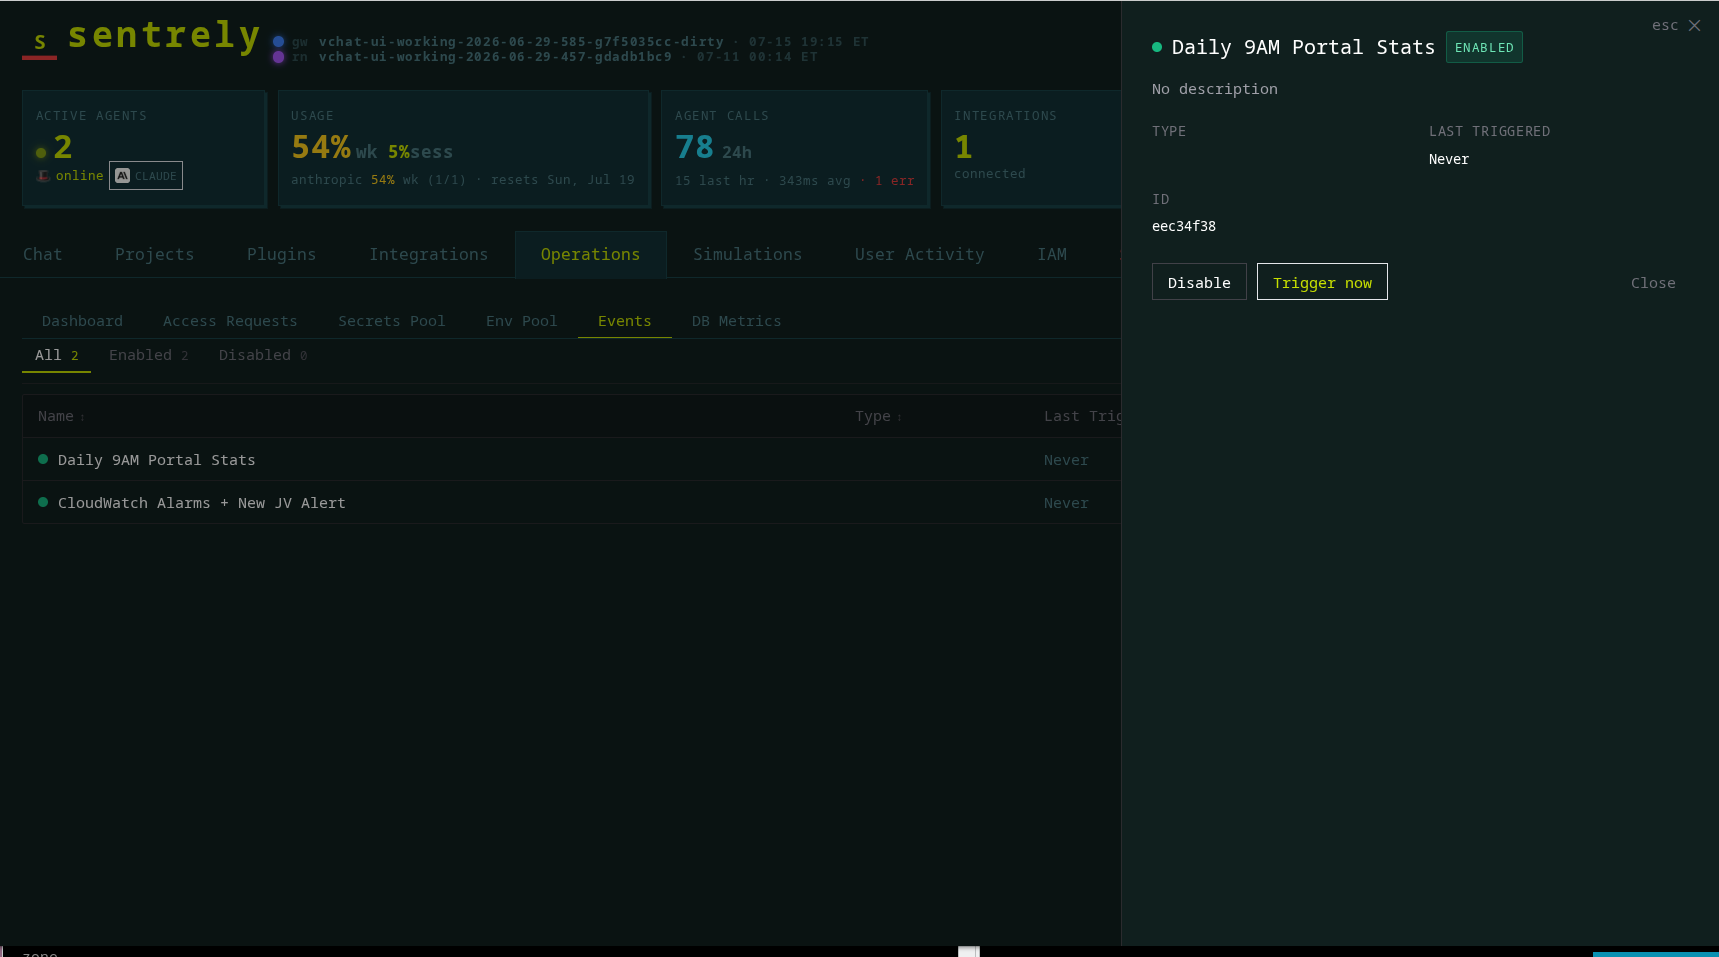The image size is (1719, 957).
Task: Close the panel with the X icon
Action: pos(1694,26)
